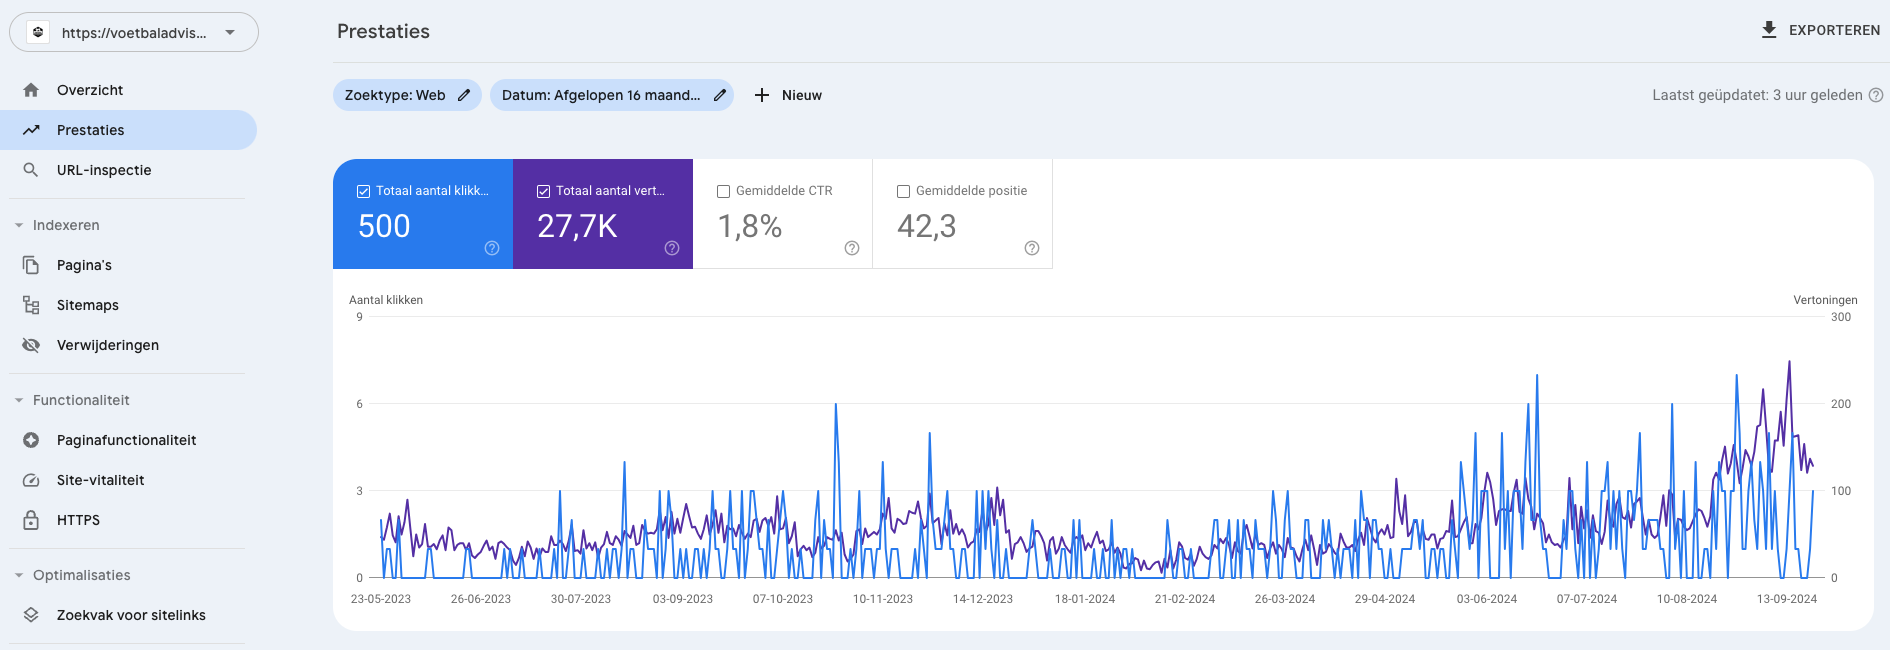Uncheck Totaal aantal klikken checkbox
The image size is (1890, 650).
pos(364,191)
